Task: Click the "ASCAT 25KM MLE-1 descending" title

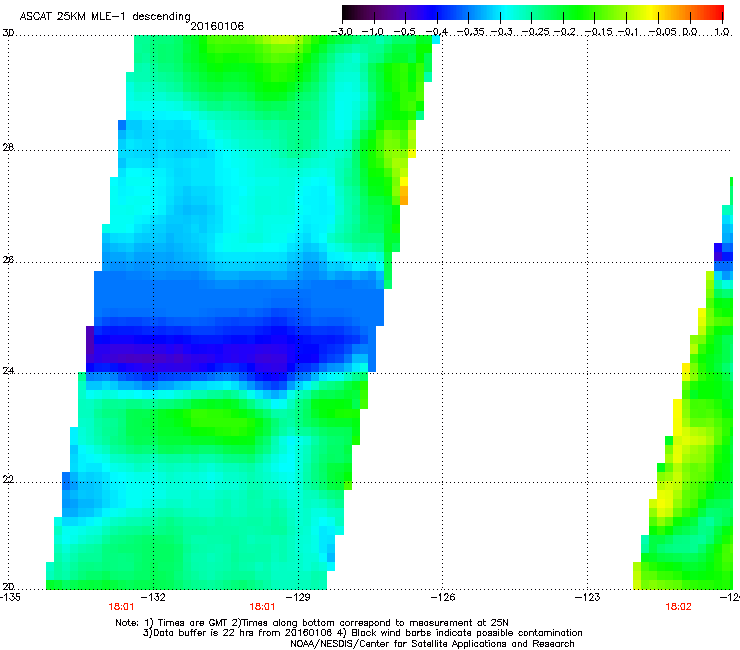Action: coord(105,17)
